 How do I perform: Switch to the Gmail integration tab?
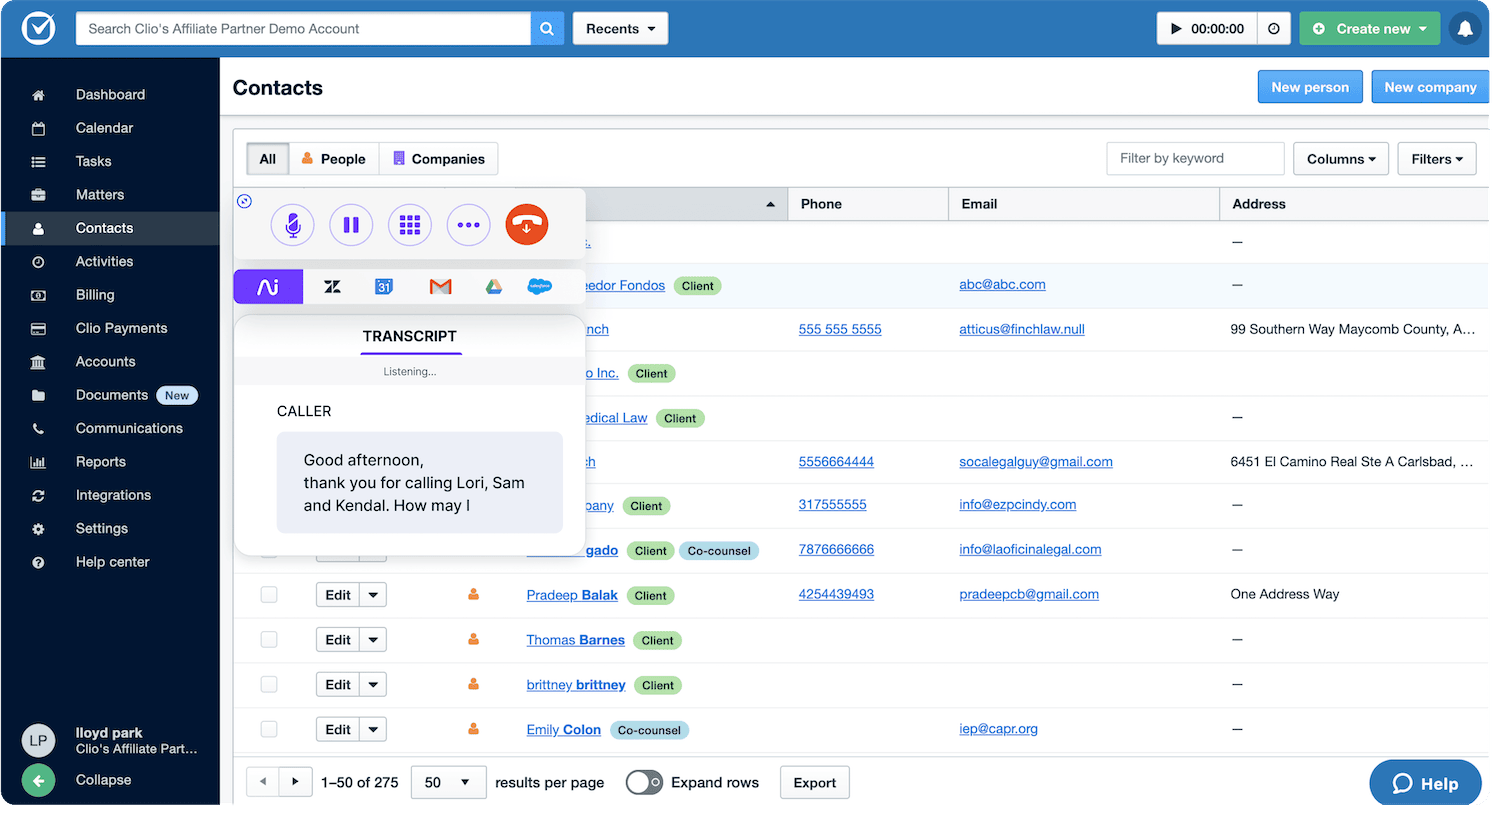(440, 286)
